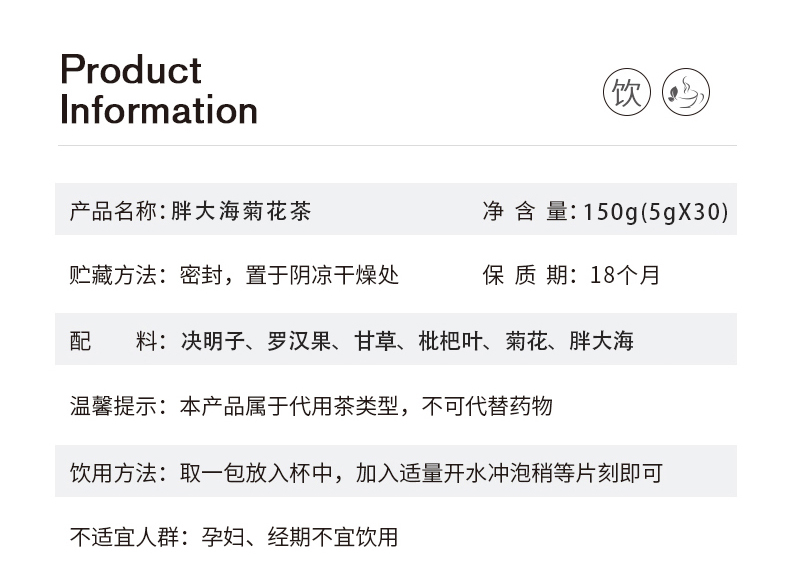The height and width of the screenshot is (565, 790).
Task: Click the 不适宜人群 warning line
Action: pos(234,537)
